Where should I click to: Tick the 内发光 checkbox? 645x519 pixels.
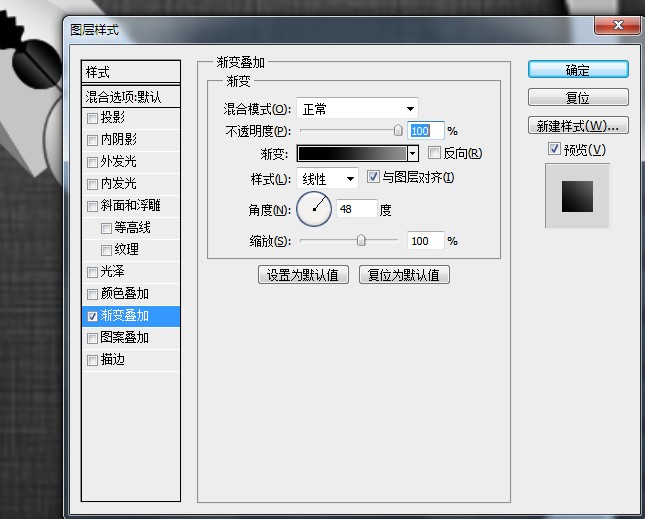click(92, 184)
